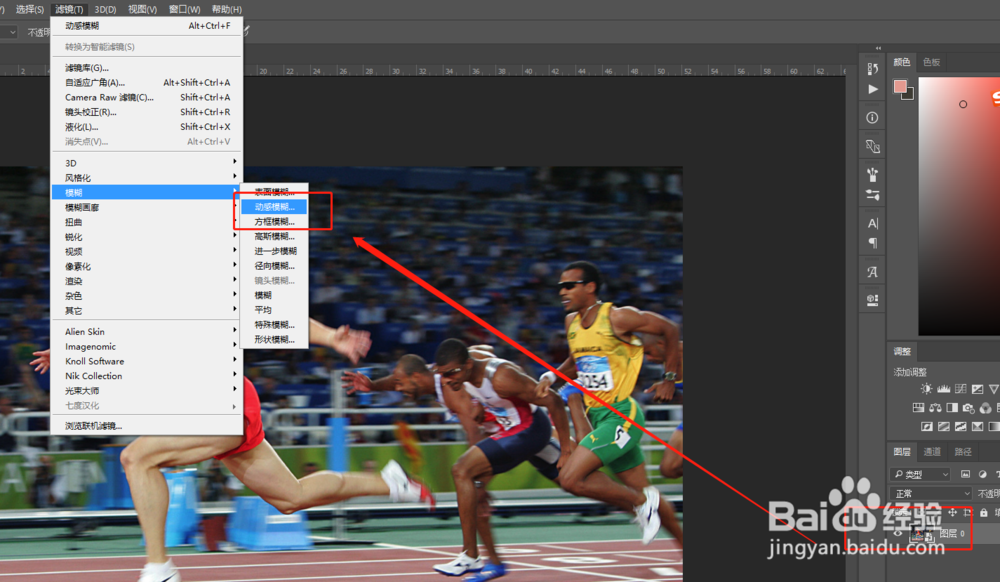Expand the 渲染 submenu
The image size is (1000, 582).
pos(147,281)
